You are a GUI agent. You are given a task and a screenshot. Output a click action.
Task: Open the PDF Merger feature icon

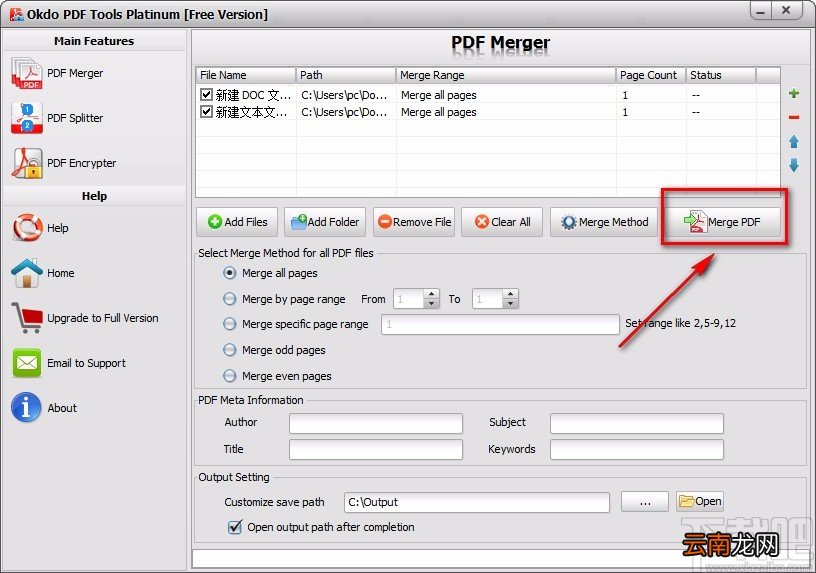click(x=27, y=74)
